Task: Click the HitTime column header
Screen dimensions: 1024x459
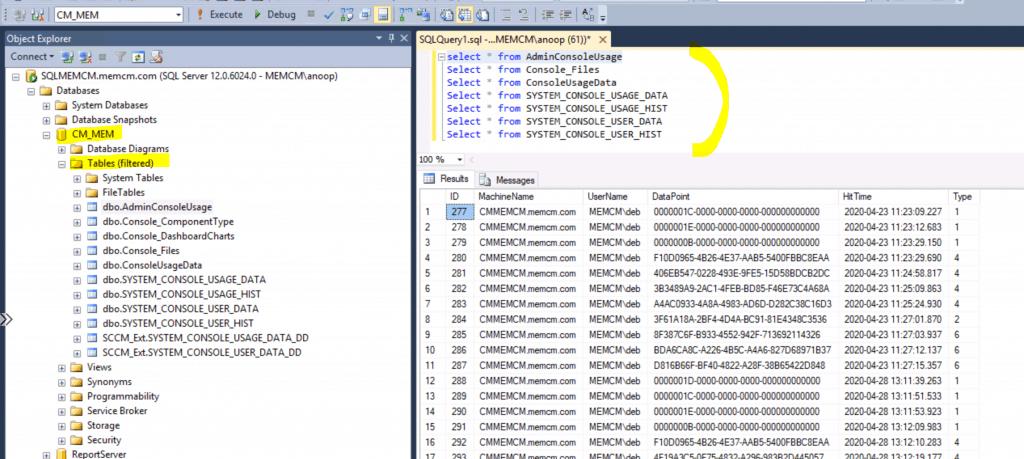Action: click(893, 196)
